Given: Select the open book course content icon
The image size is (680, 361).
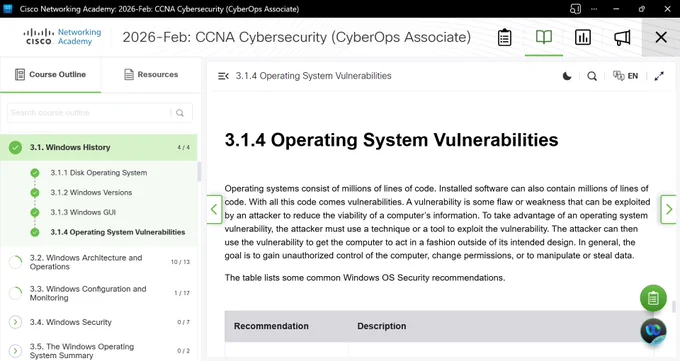Looking at the screenshot, I should click(544, 37).
